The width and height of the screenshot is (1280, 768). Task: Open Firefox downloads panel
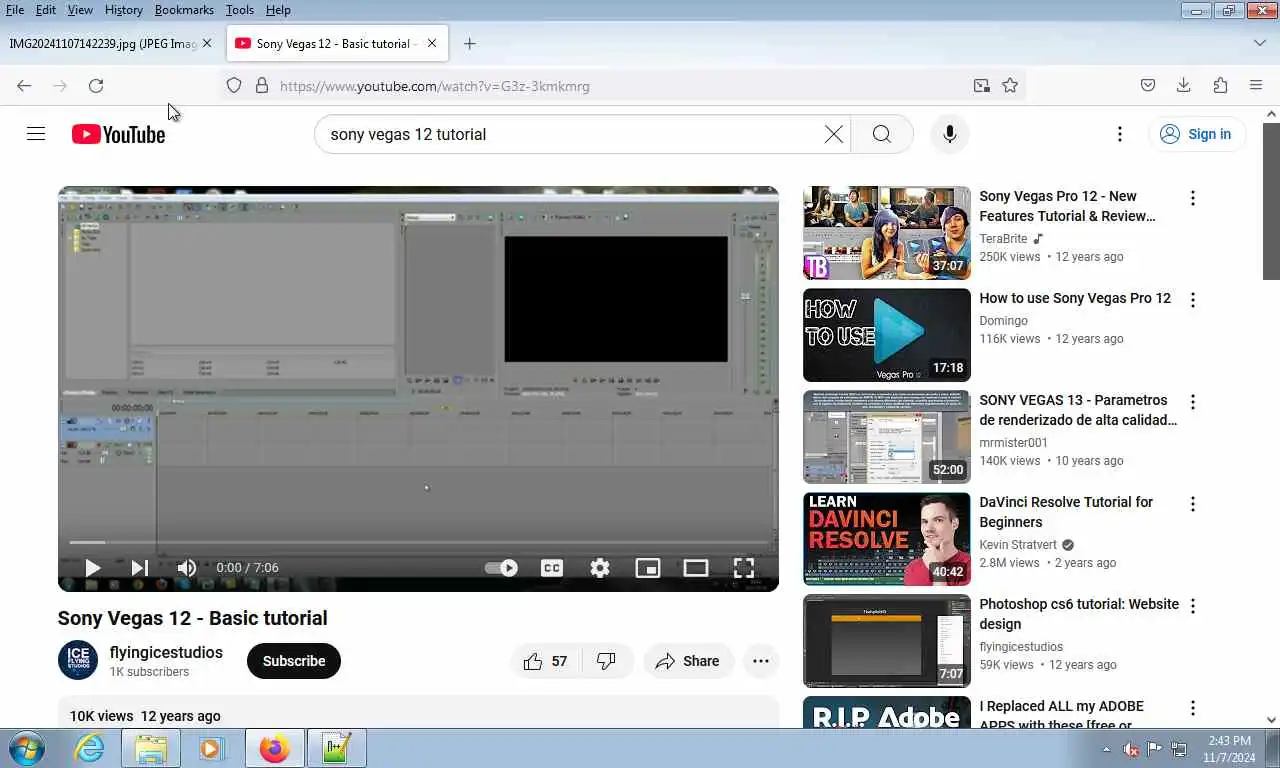1184,86
